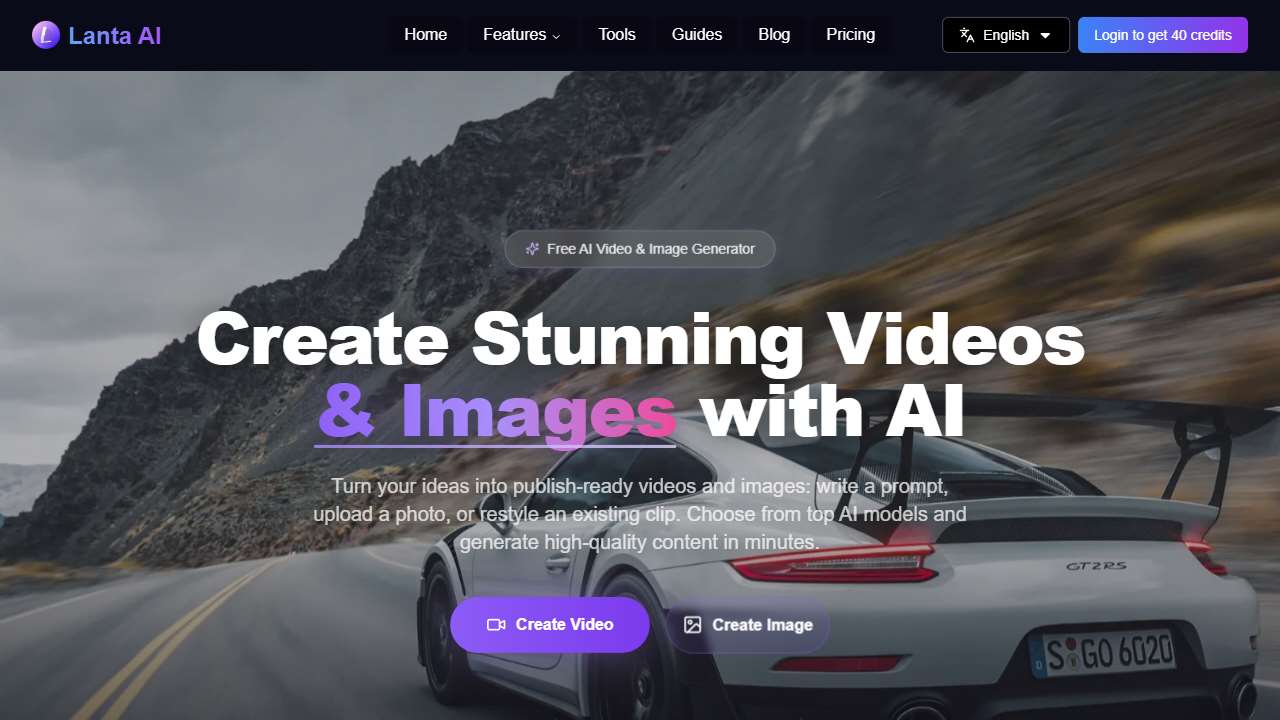Click the camera icon on Create Video
1280x720 pixels.
tap(496, 625)
